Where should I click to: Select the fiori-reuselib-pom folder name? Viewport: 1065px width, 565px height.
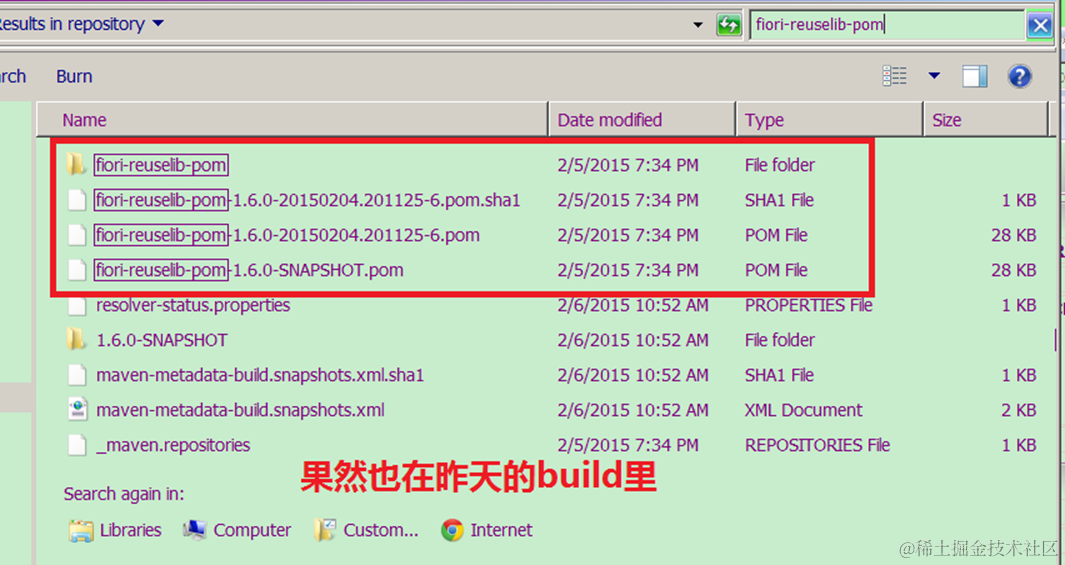click(161, 165)
